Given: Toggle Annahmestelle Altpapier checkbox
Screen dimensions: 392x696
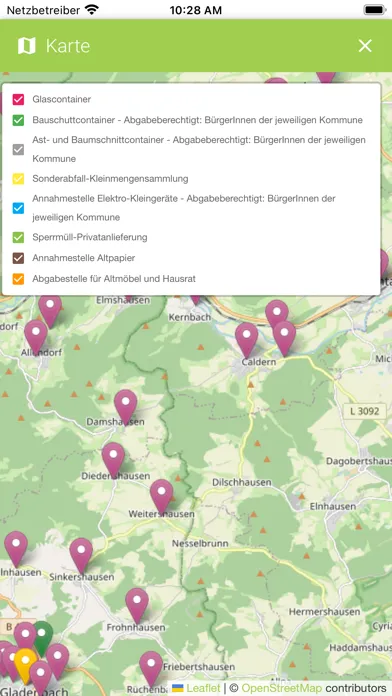Looking at the screenshot, I should point(18,258).
